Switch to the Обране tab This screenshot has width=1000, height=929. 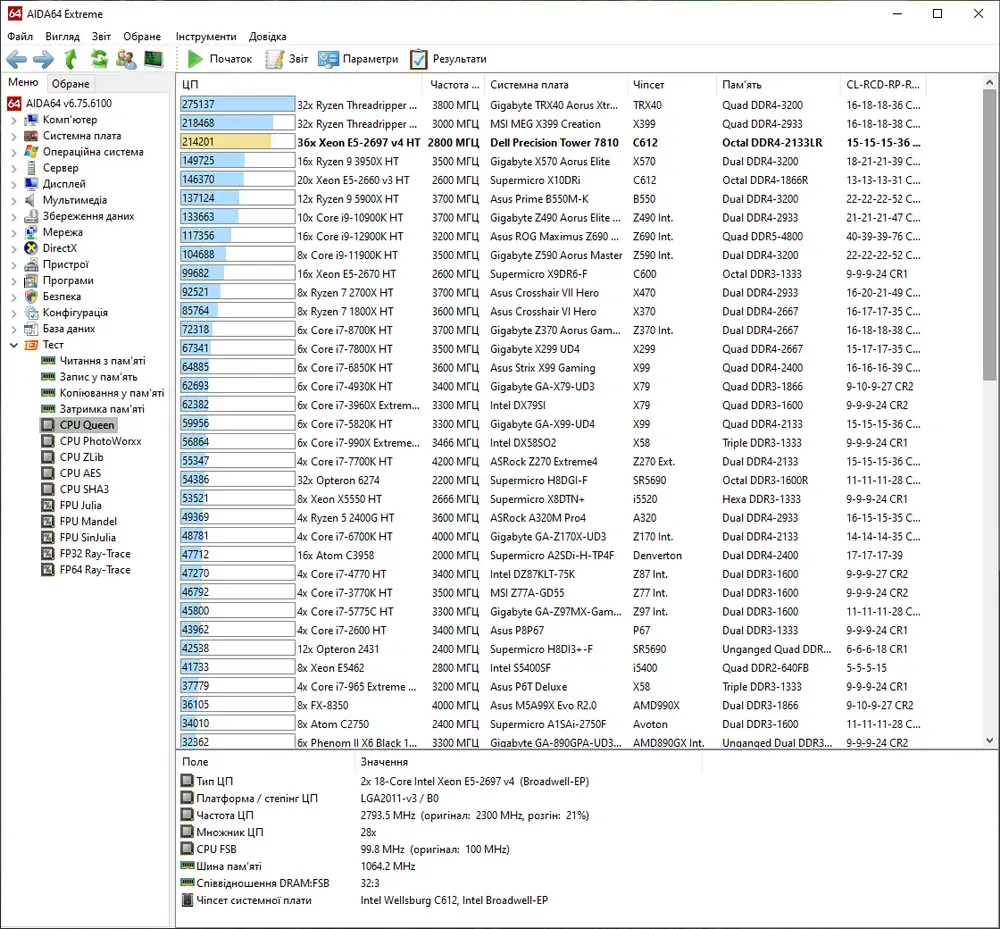(71, 84)
